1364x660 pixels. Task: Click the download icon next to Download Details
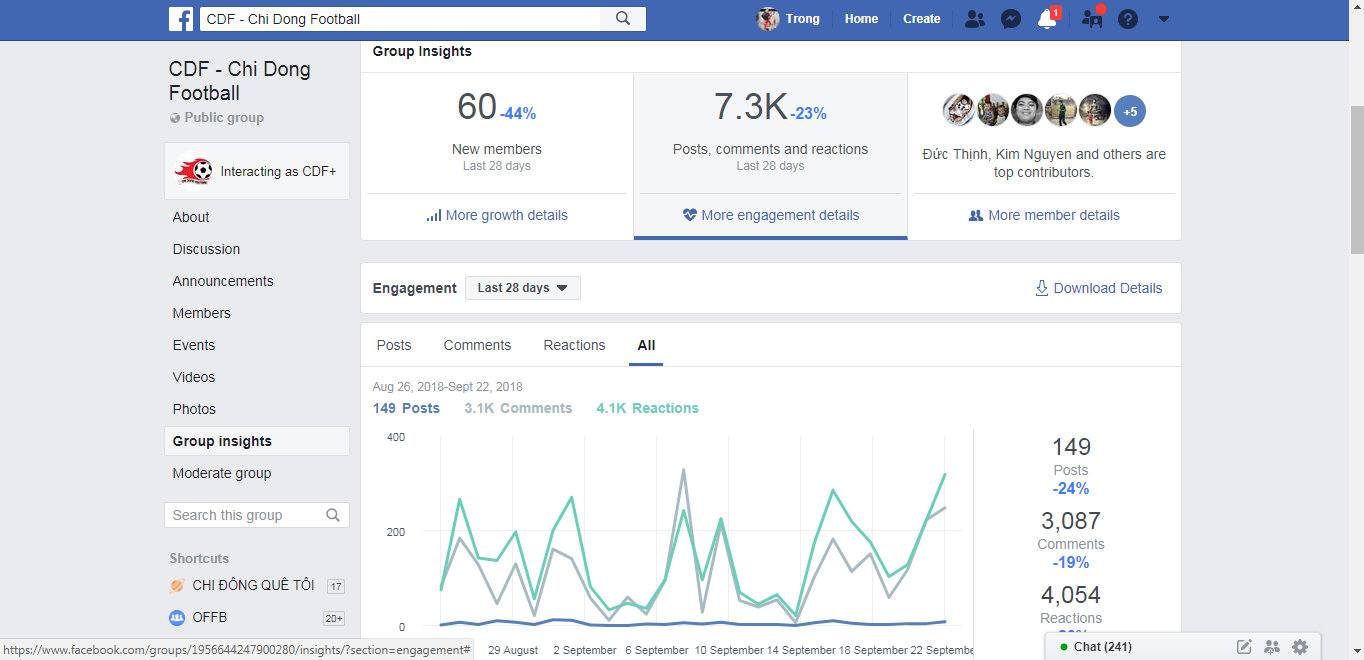(x=1042, y=288)
